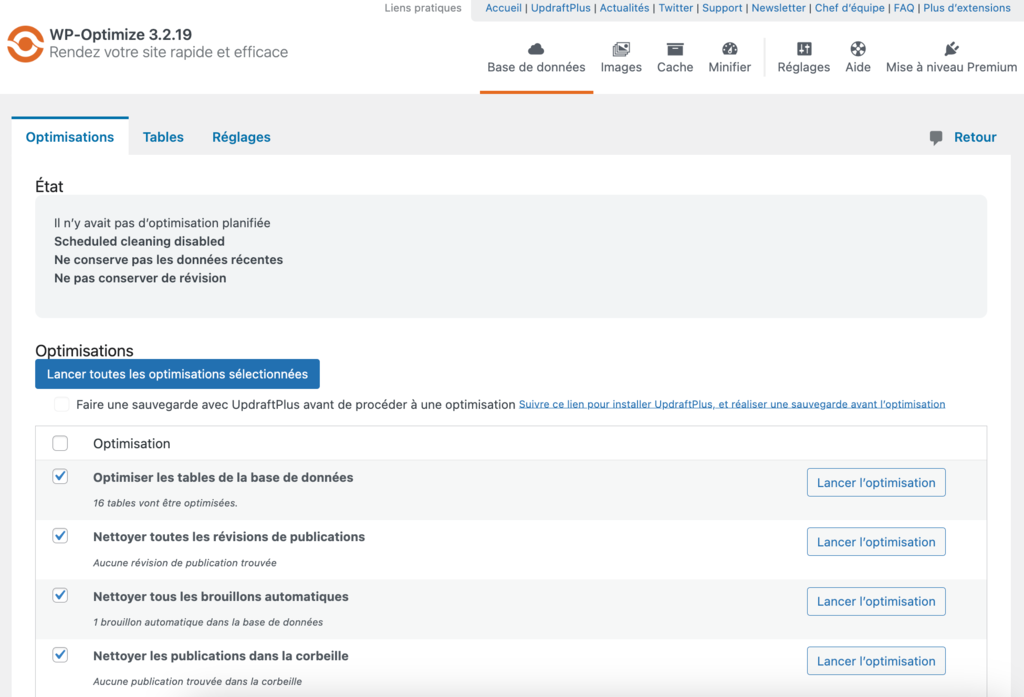Open the Images section icon
The image size is (1024, 697).
tap(621, 47)
